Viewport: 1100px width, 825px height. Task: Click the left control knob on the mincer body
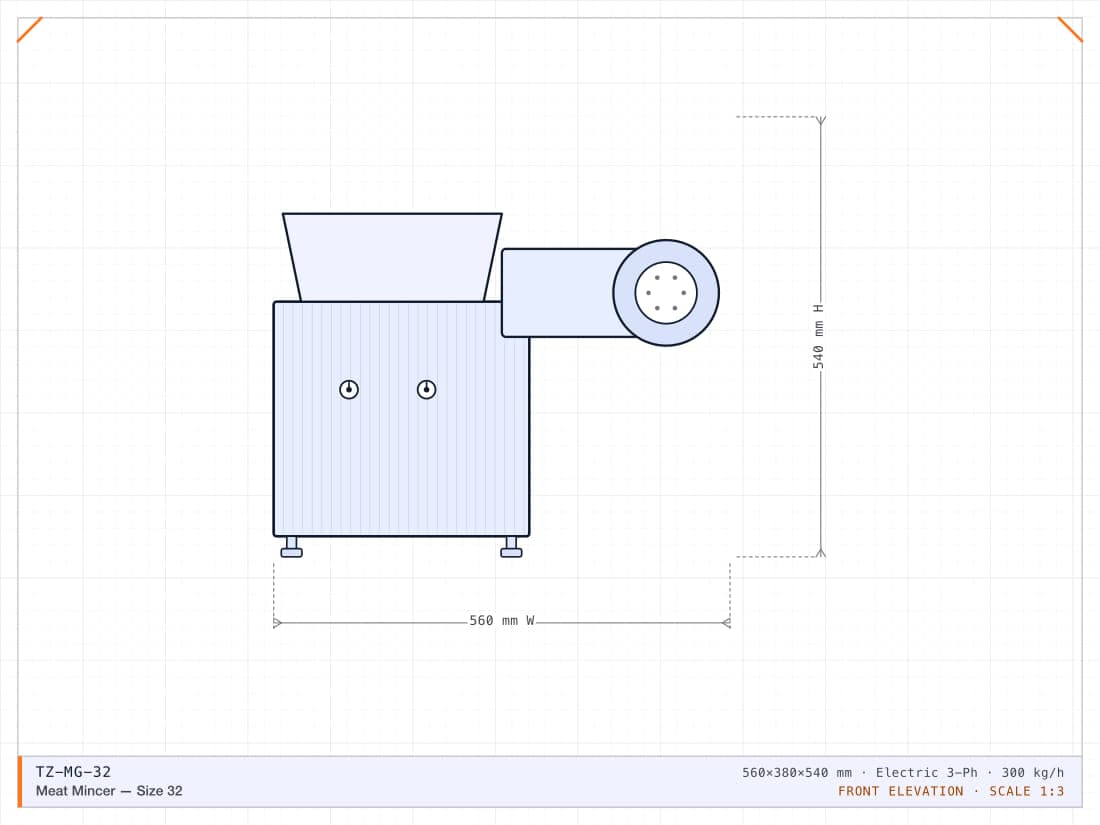(349, 389)
